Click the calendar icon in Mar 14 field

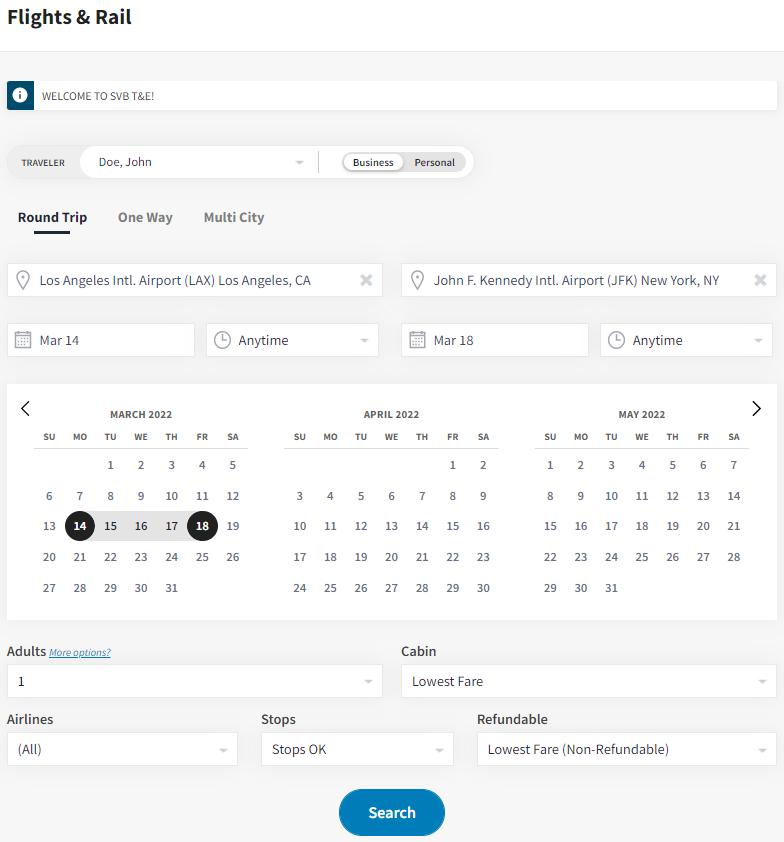coord(24,340)
